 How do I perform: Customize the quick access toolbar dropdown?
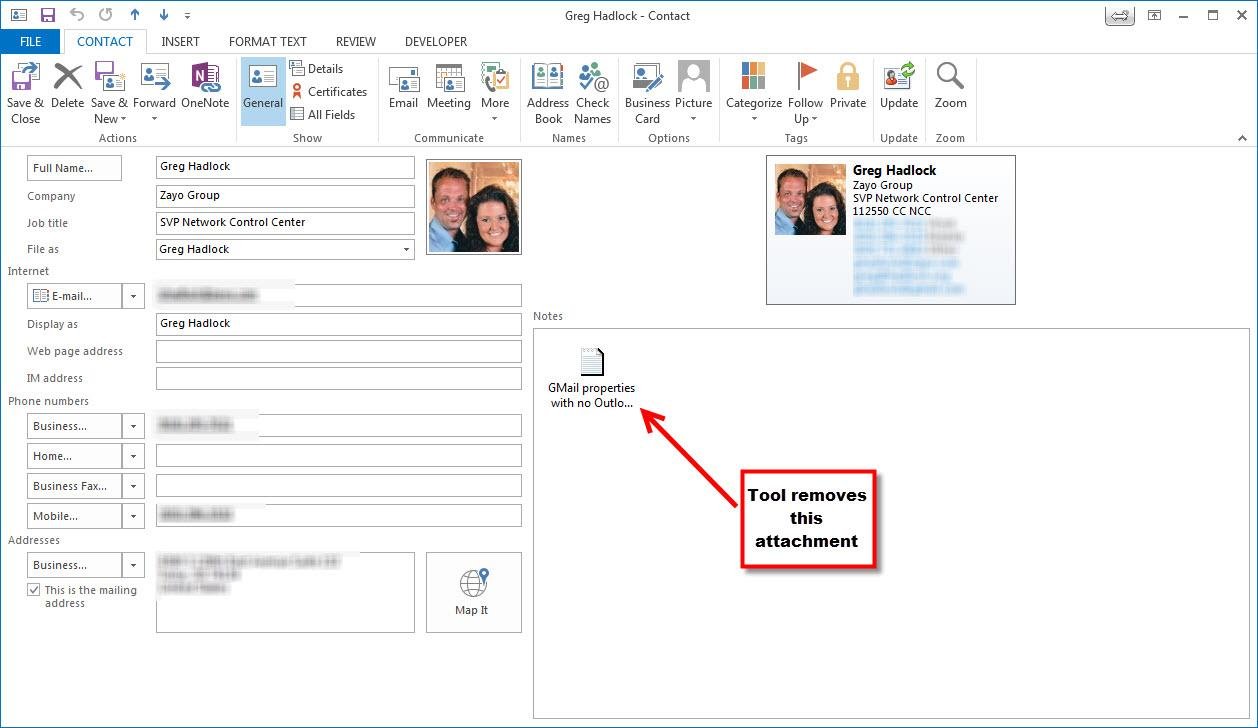(x=187, y=16)
